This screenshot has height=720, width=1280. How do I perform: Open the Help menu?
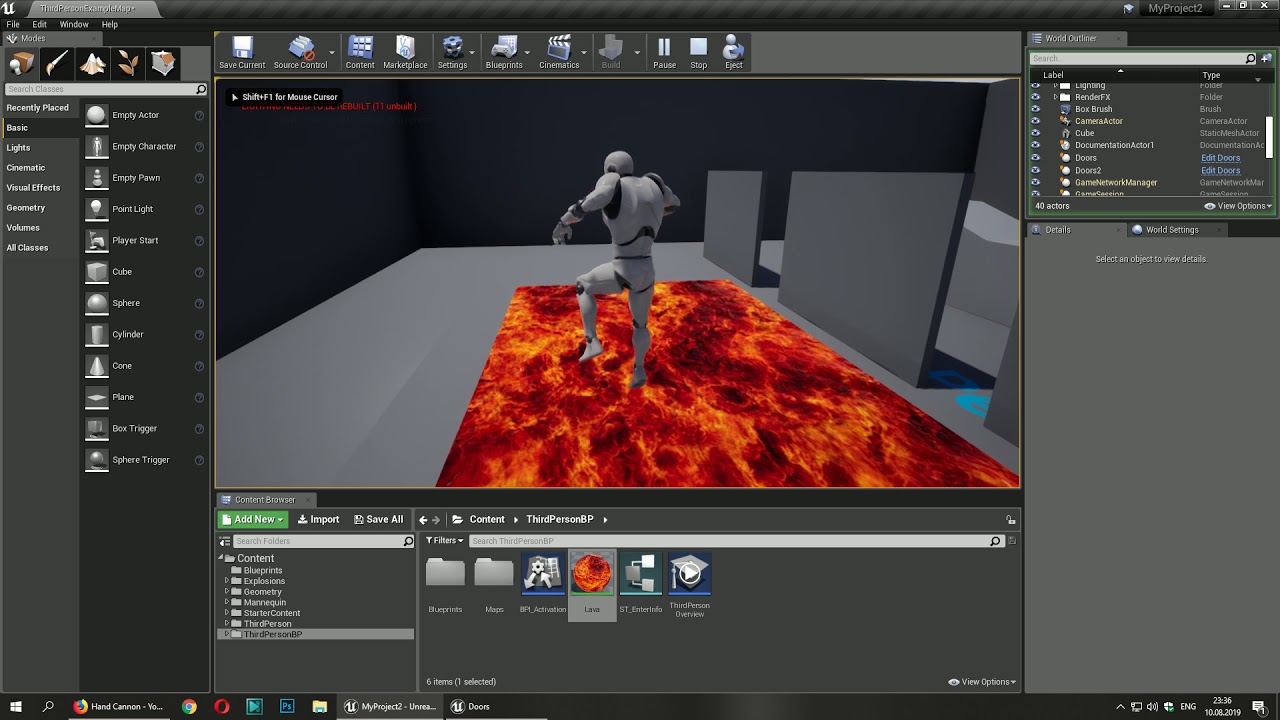pos(110,24)
